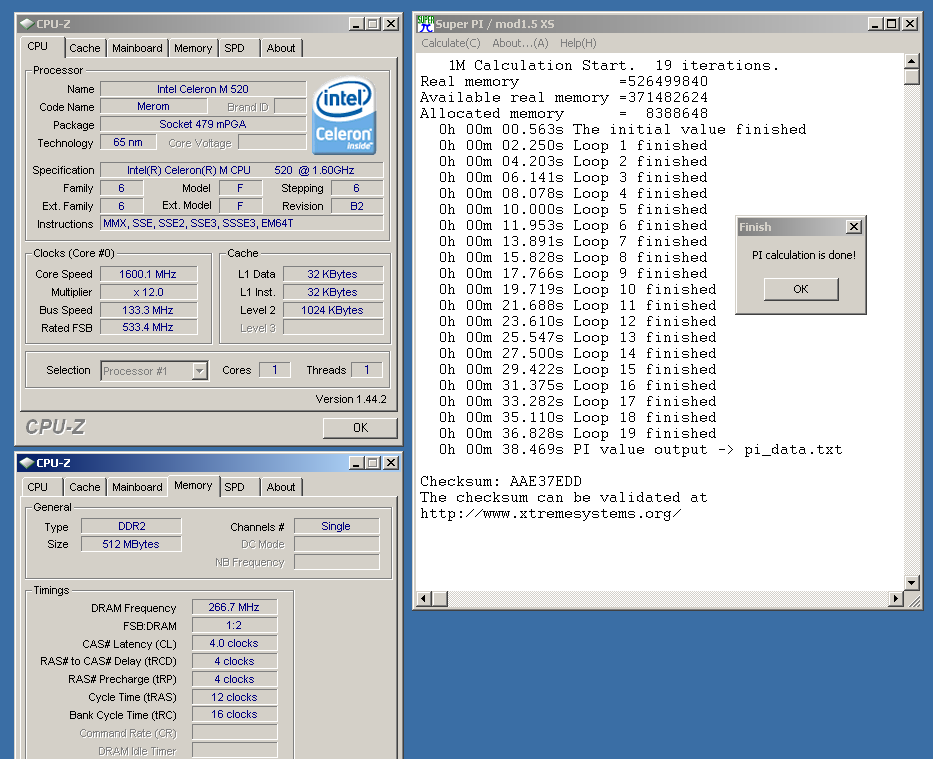933x759 pixels.
Task: Click Super PI vertical scrollbar down arrow
Action: coord(912,582)
